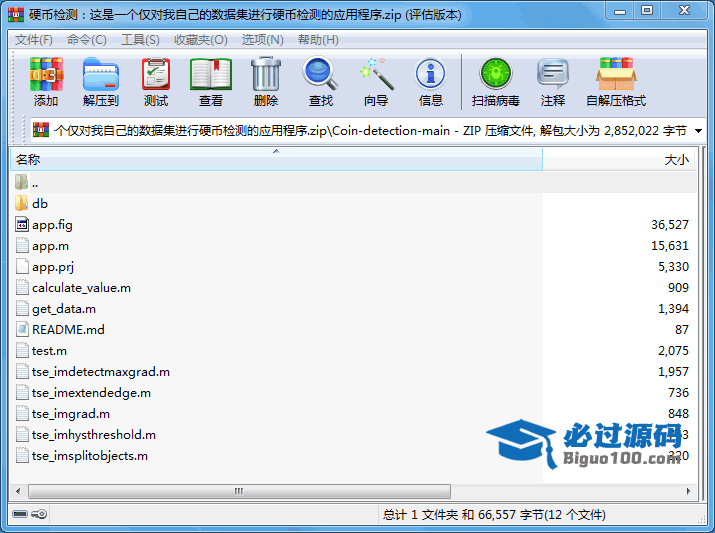715x533 pixels.
Task: Open the 选项(N) menu
Action: point(263,40)
